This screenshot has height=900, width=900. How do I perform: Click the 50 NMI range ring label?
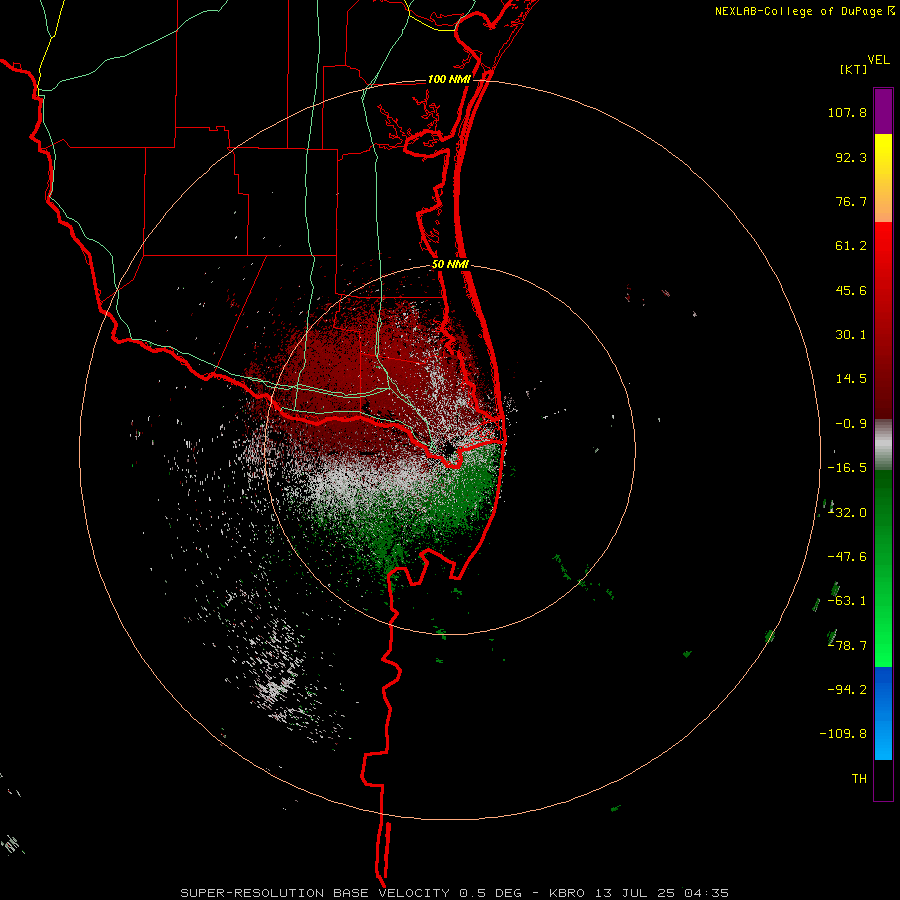point(450,265)
